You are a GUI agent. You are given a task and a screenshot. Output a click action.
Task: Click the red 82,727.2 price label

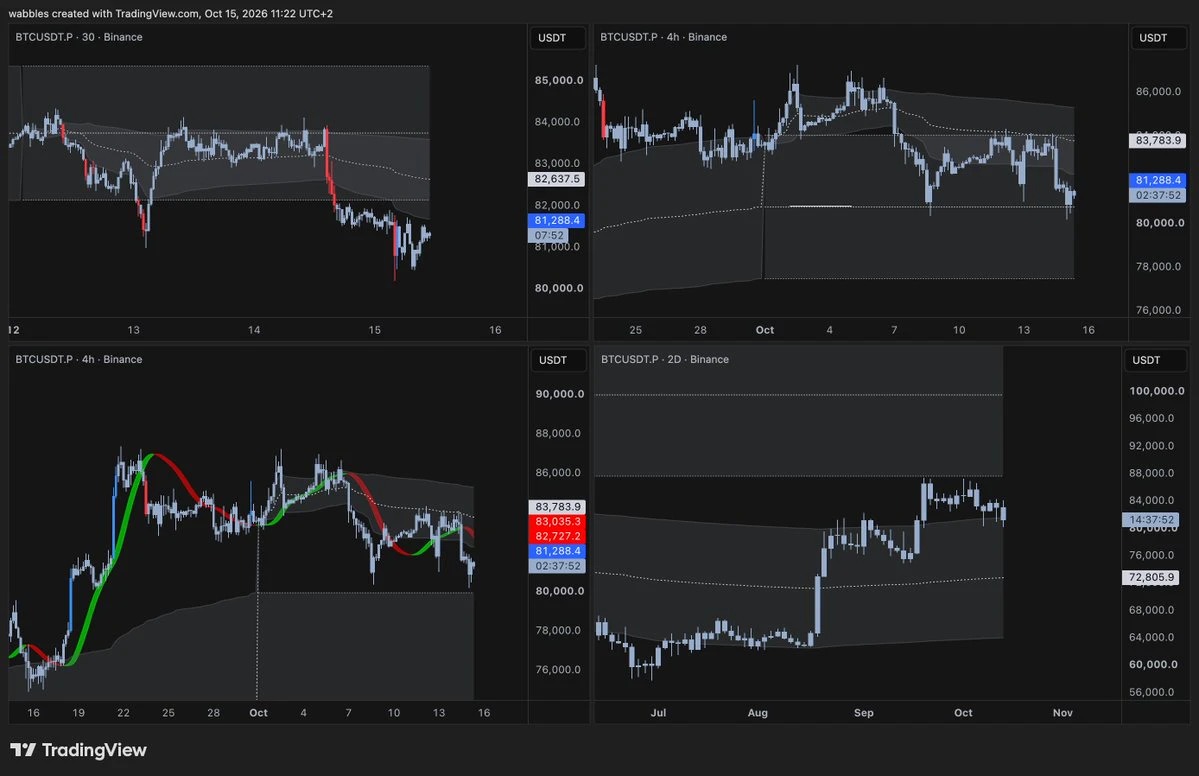(557, 536)
